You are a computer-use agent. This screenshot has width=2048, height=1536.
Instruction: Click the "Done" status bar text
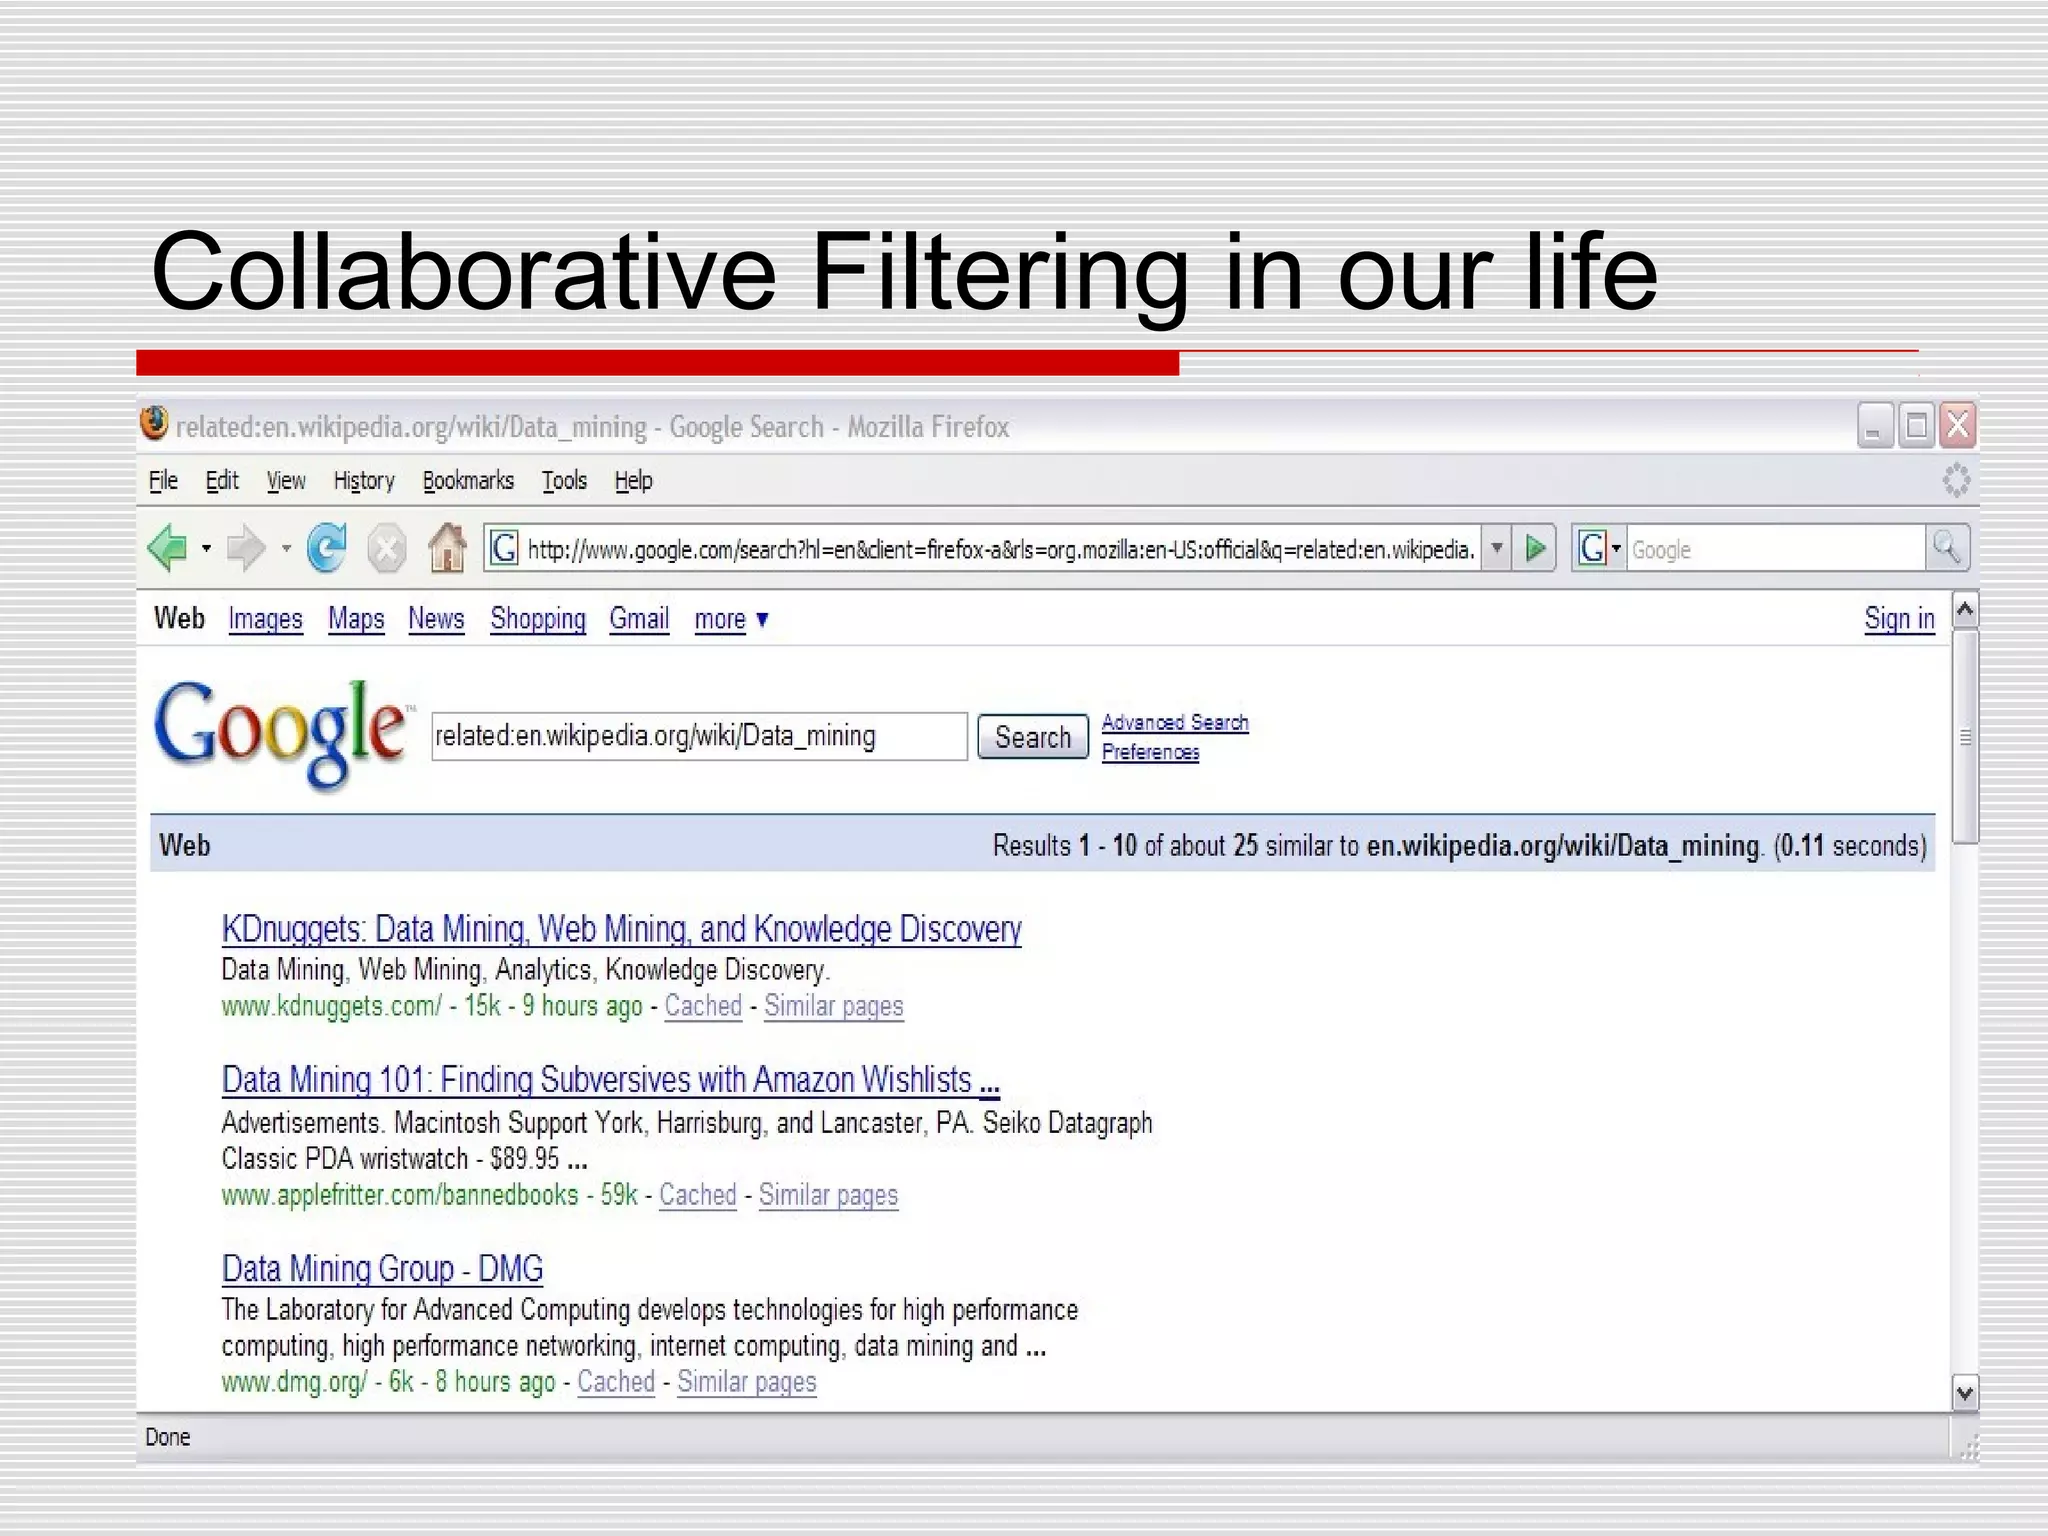click(x=168, y=1437)
